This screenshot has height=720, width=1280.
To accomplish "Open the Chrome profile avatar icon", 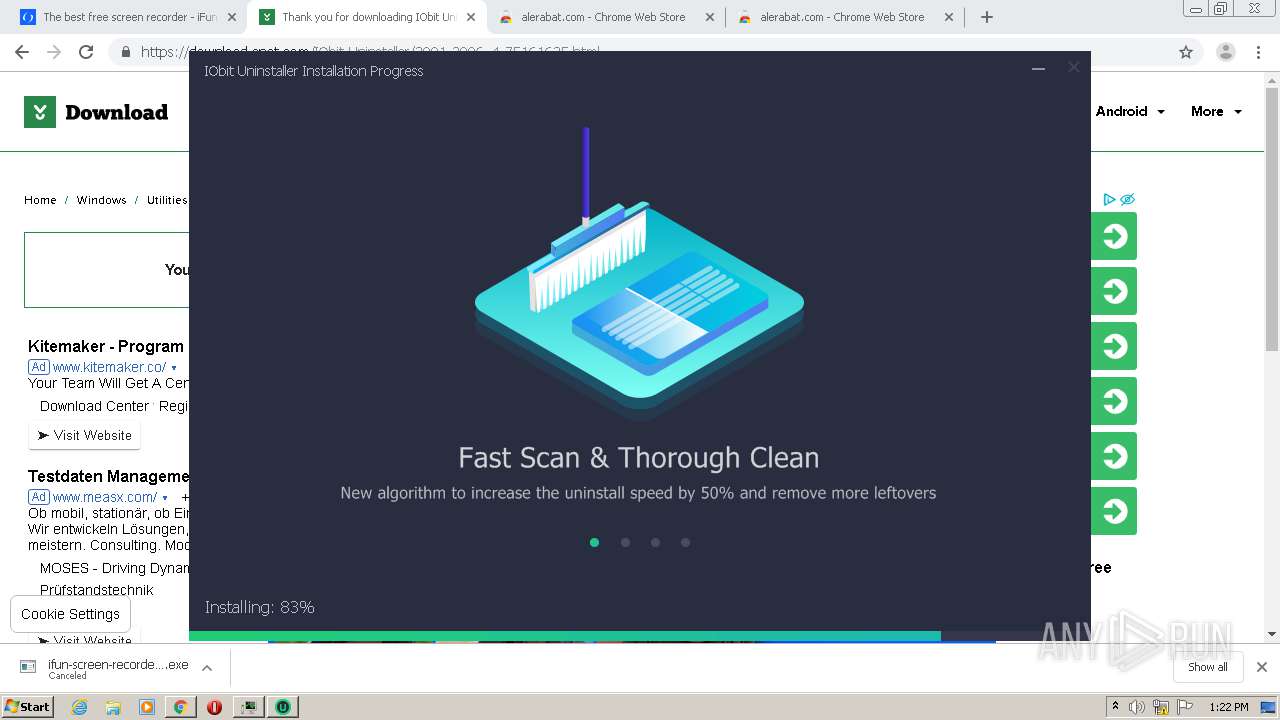I will [x=1225, y=52].
